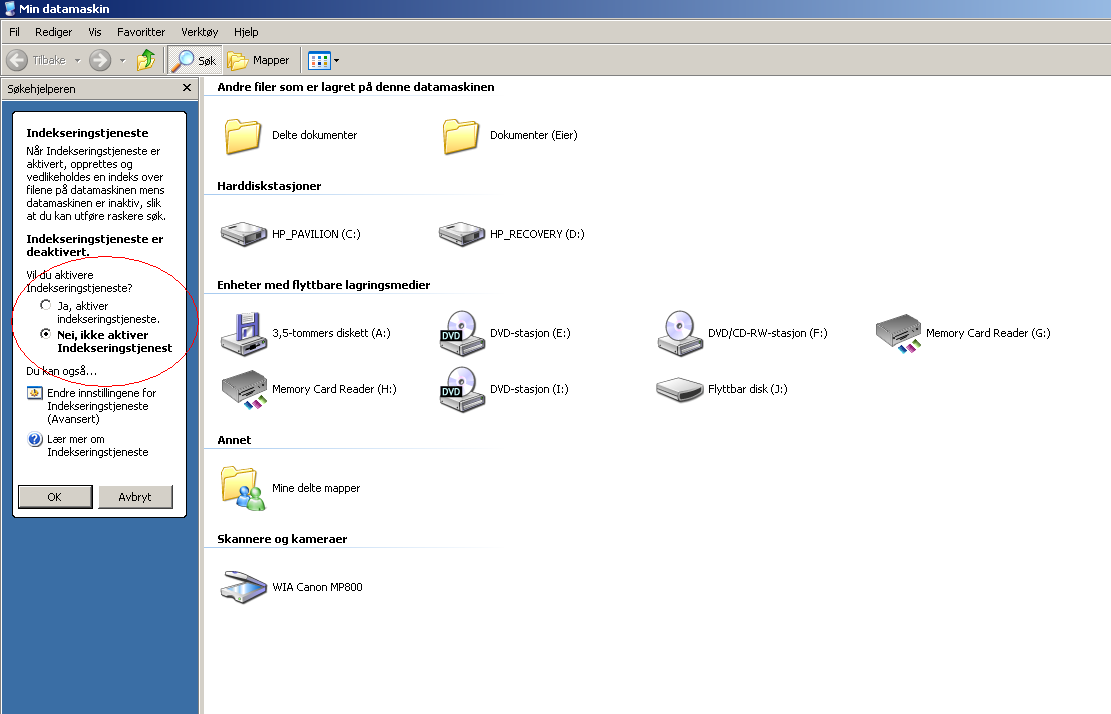
Task: Select the Memory Card Reader (G:) icon
Action: (898, 333)
